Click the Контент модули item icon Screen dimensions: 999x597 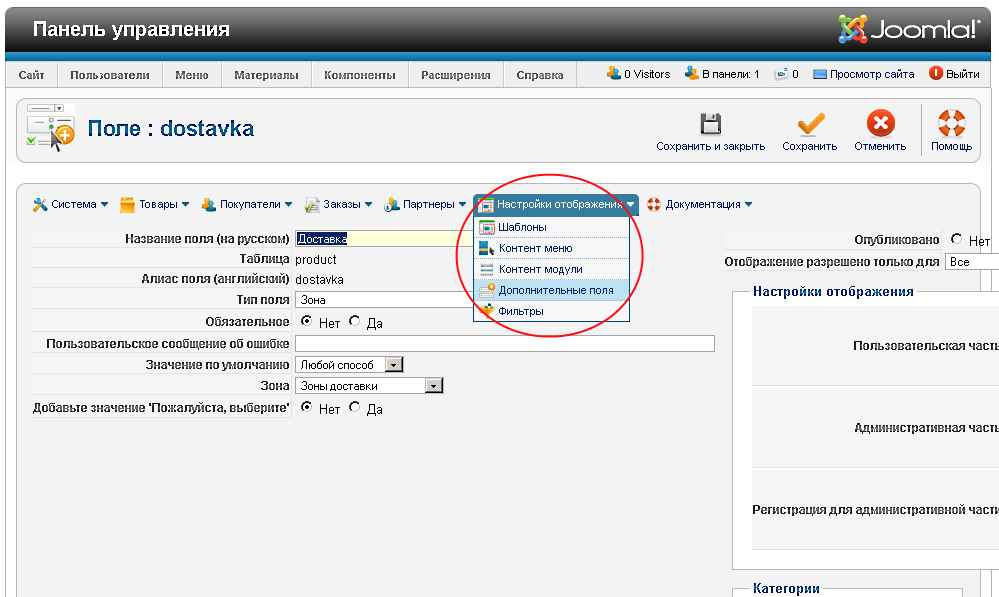point(487,270)
